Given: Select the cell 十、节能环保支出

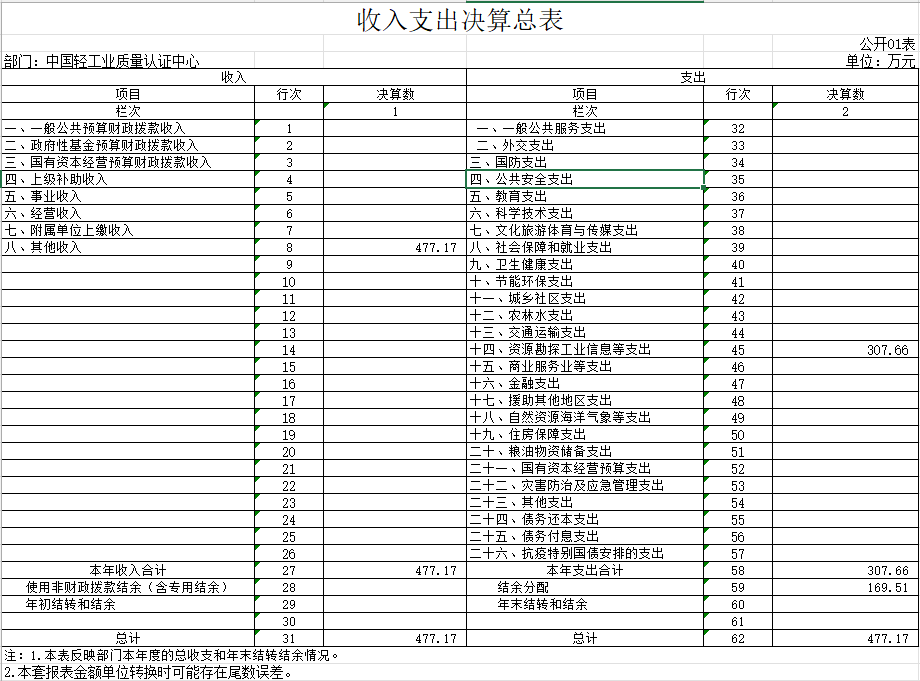Looking at the screenshot, I should pyautogui.click(x=585, y=282).
